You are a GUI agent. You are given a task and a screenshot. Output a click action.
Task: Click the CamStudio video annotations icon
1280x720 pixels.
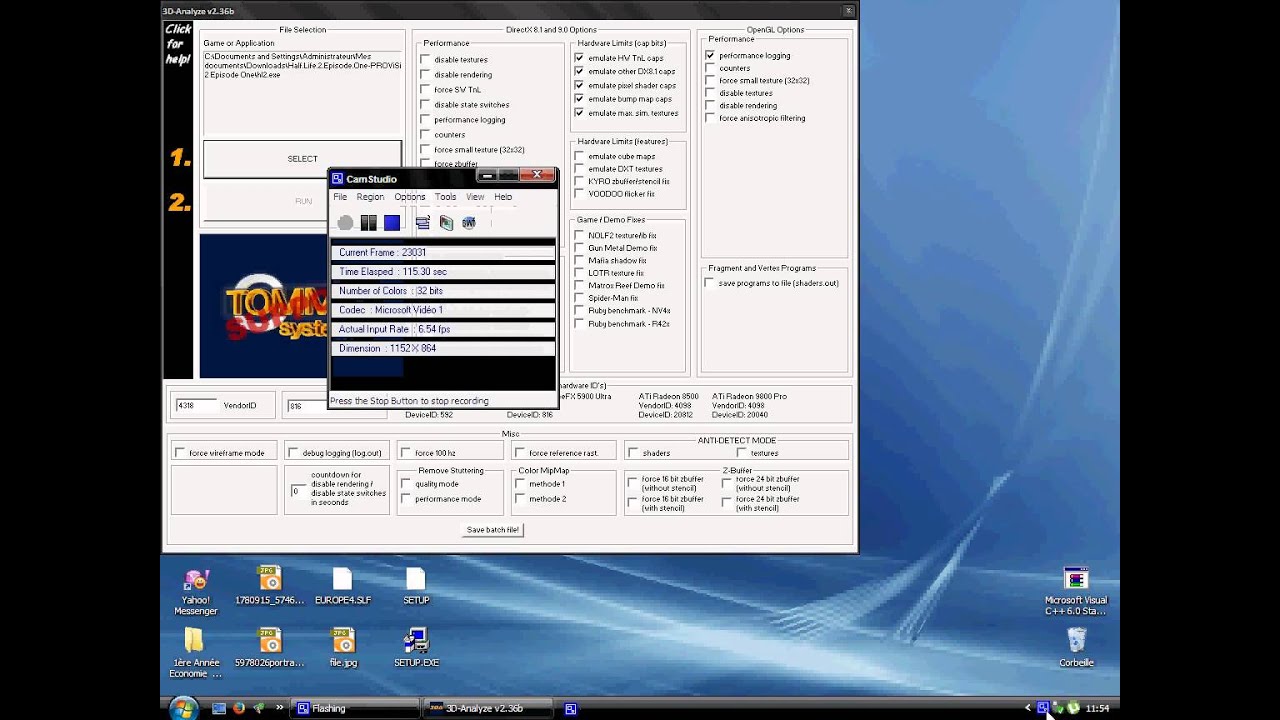point(446,223)
